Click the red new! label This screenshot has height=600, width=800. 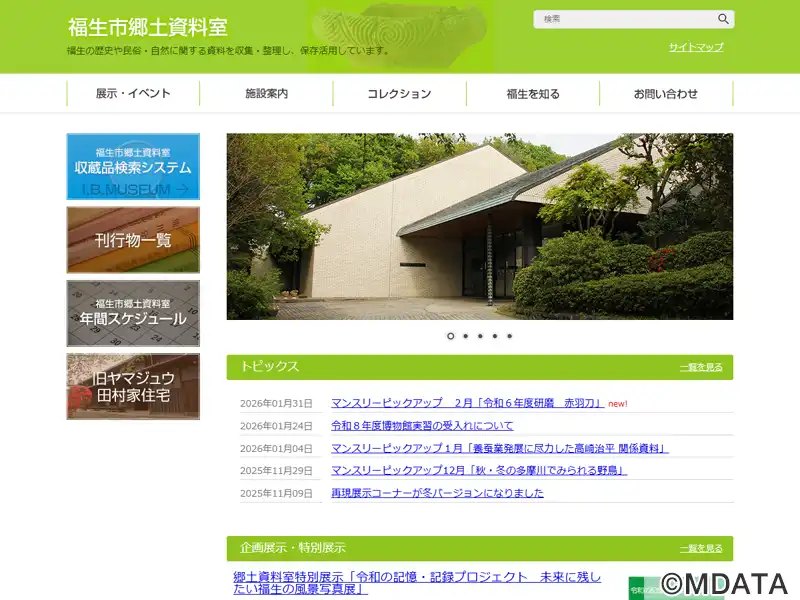pos(618,404)
